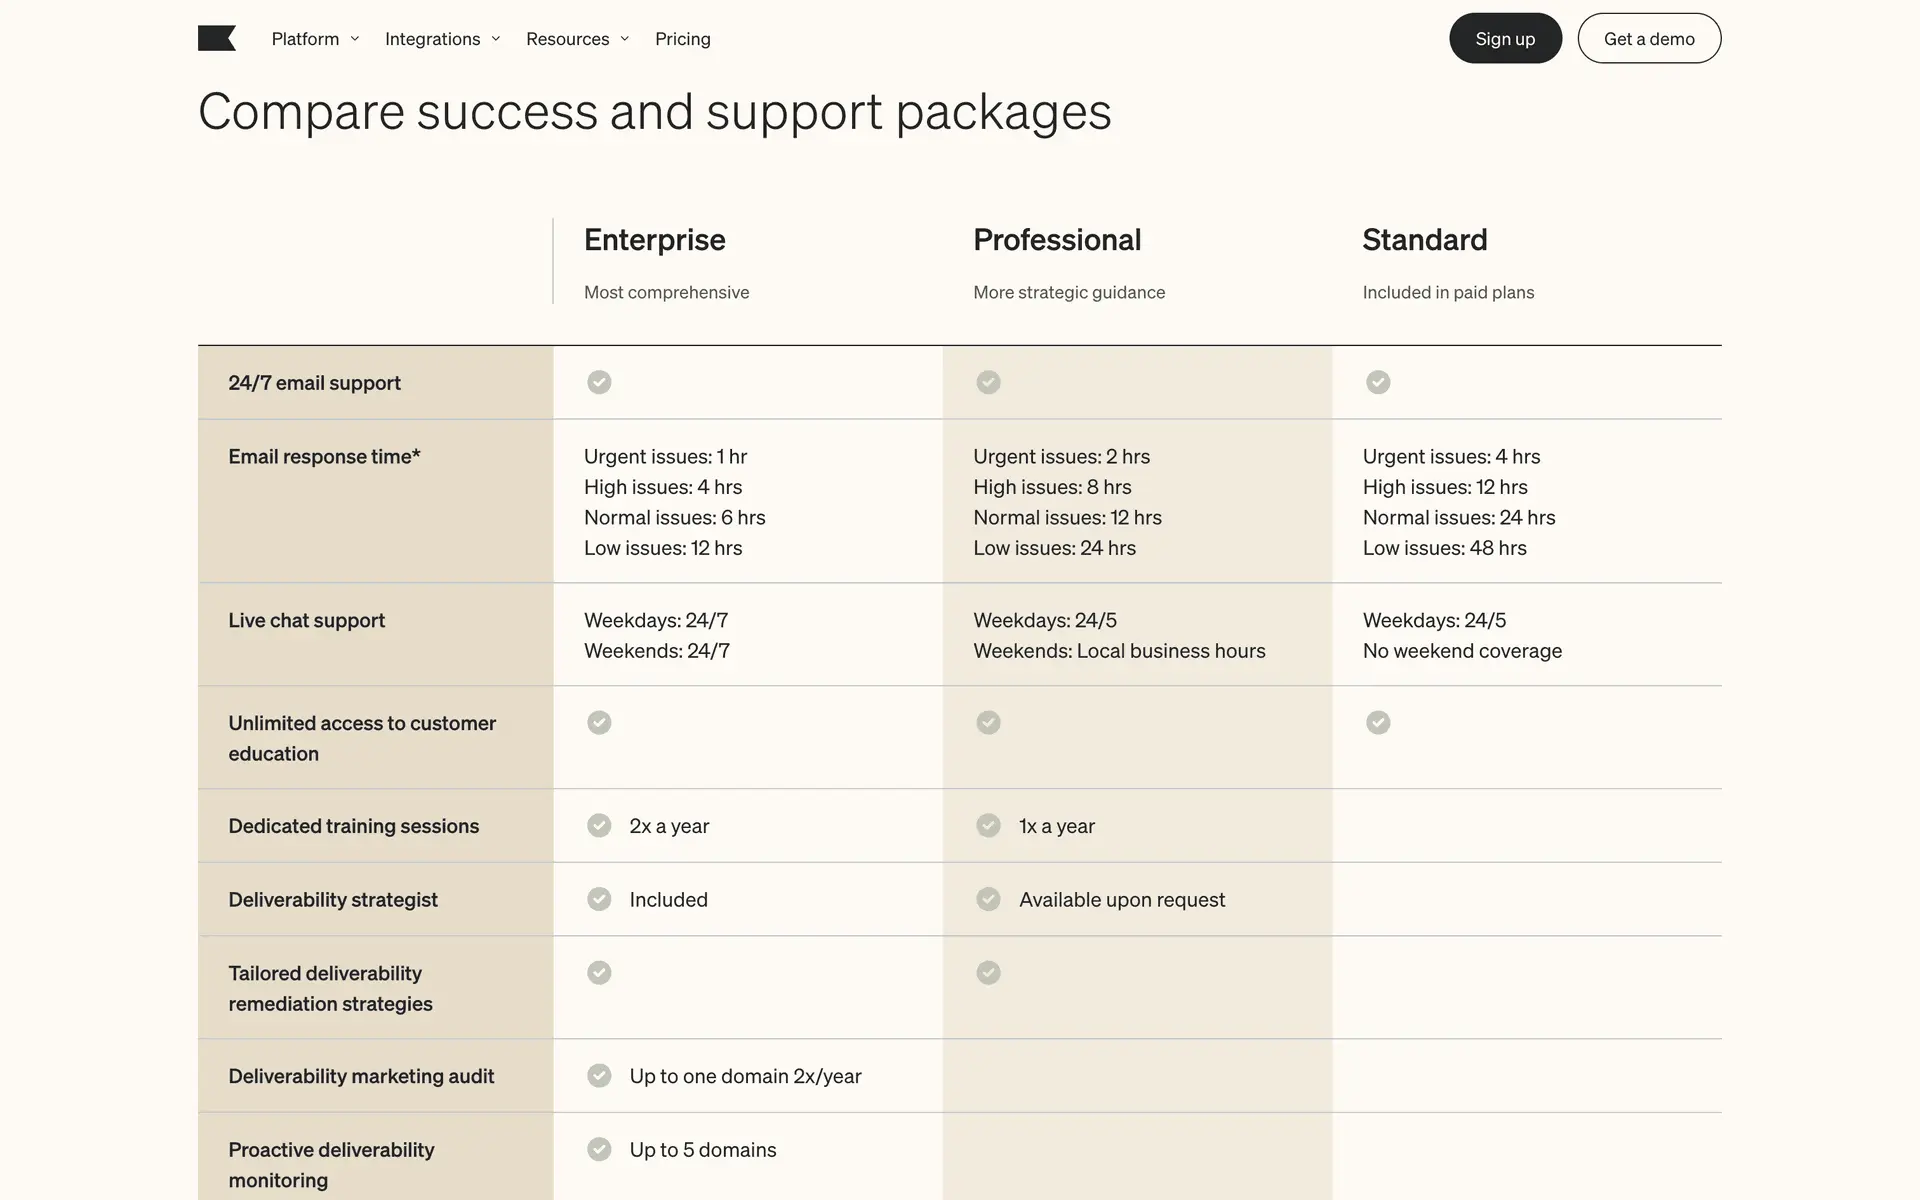Open the Pricing page link
The image size is (1920, 1200).
[683, 39]
